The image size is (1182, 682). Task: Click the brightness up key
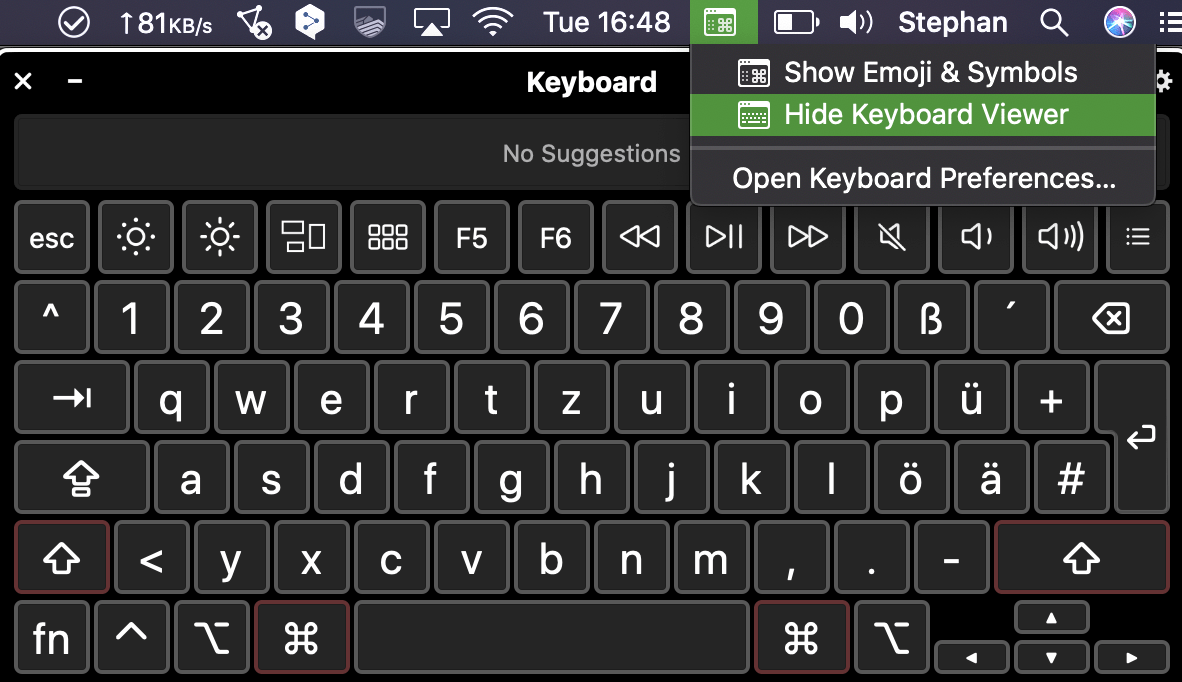click(220, 237)
